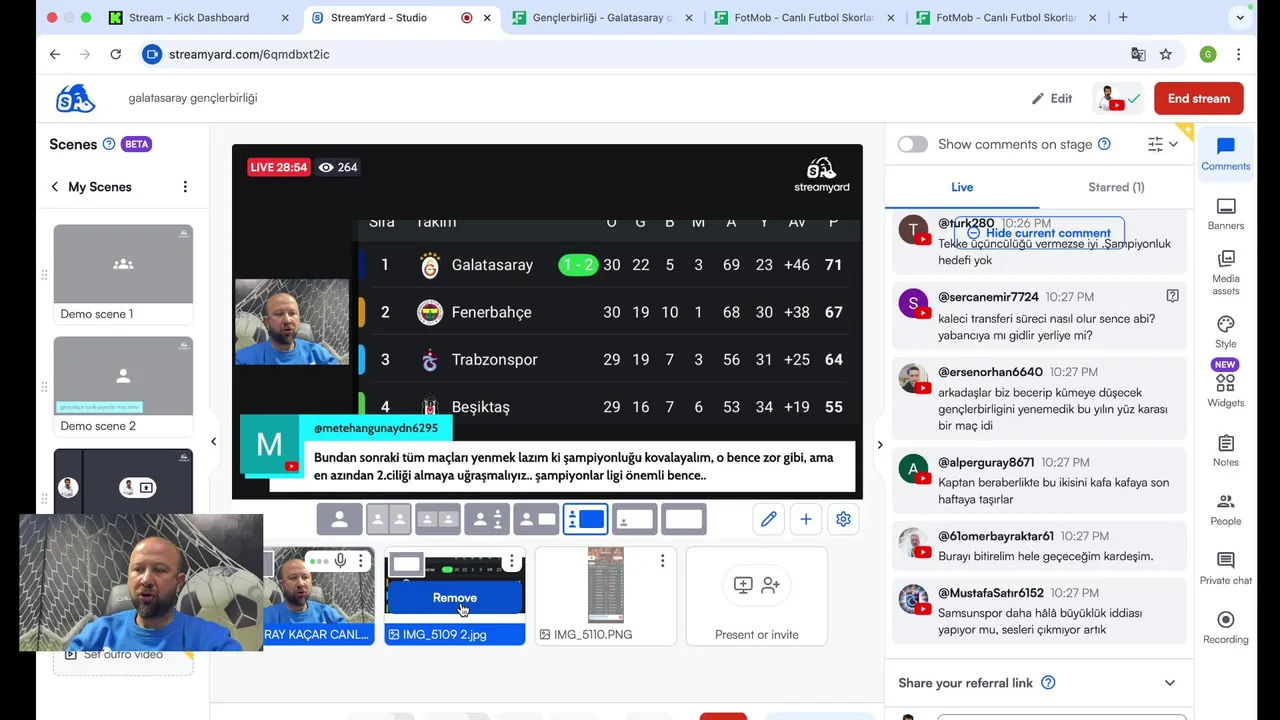
Task: Select the spotlight leader layout
Action: tap(487, 519)
